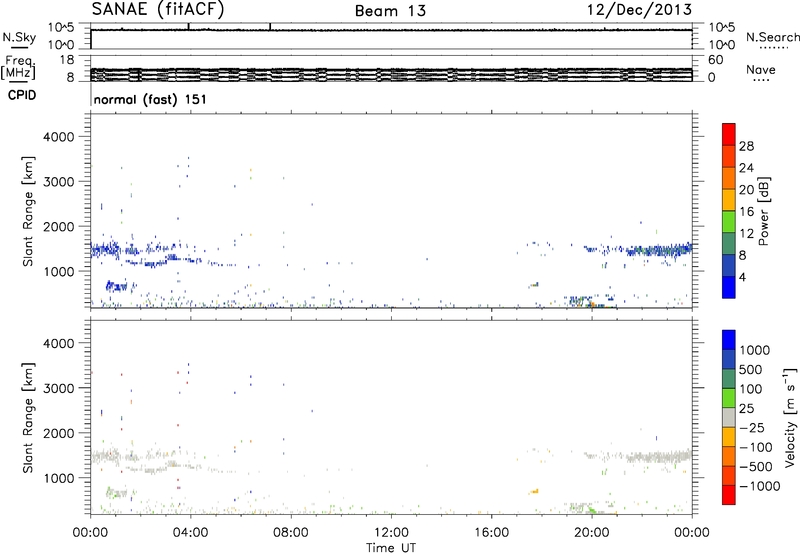Click the solid line sample under N.Sky

coord(19,47)
